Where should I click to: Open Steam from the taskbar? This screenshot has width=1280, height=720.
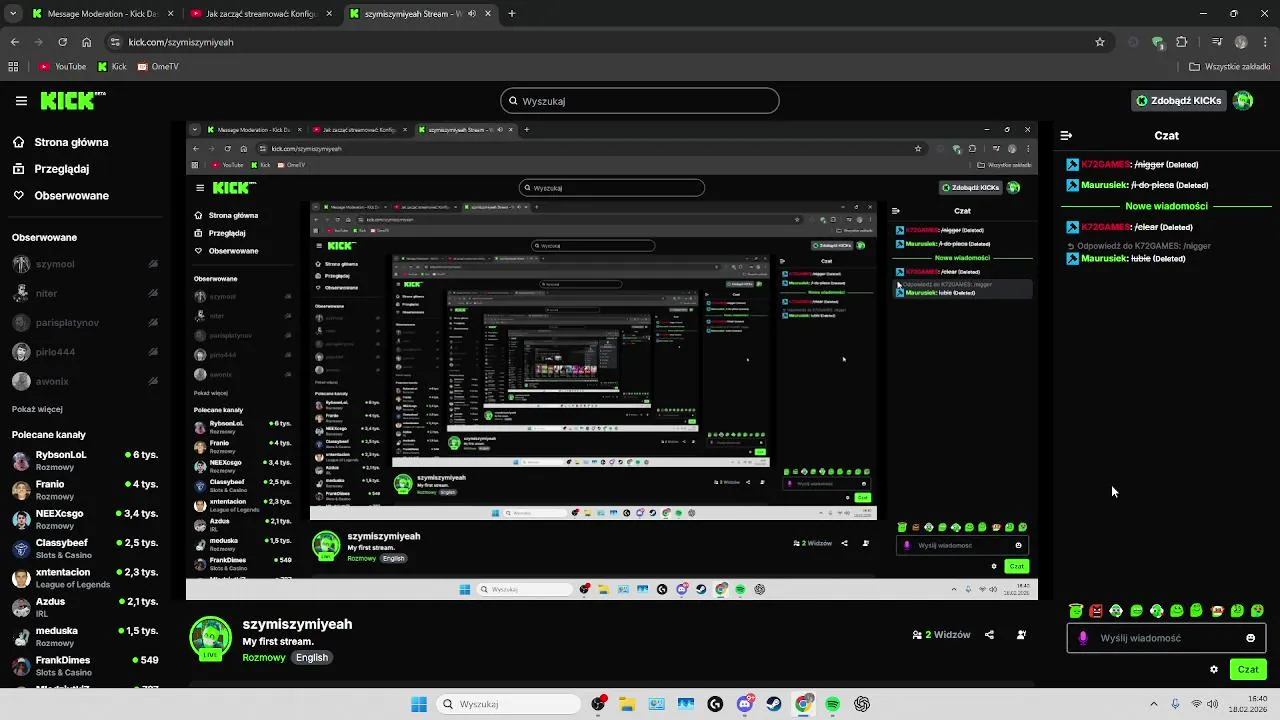coord(774,704)
